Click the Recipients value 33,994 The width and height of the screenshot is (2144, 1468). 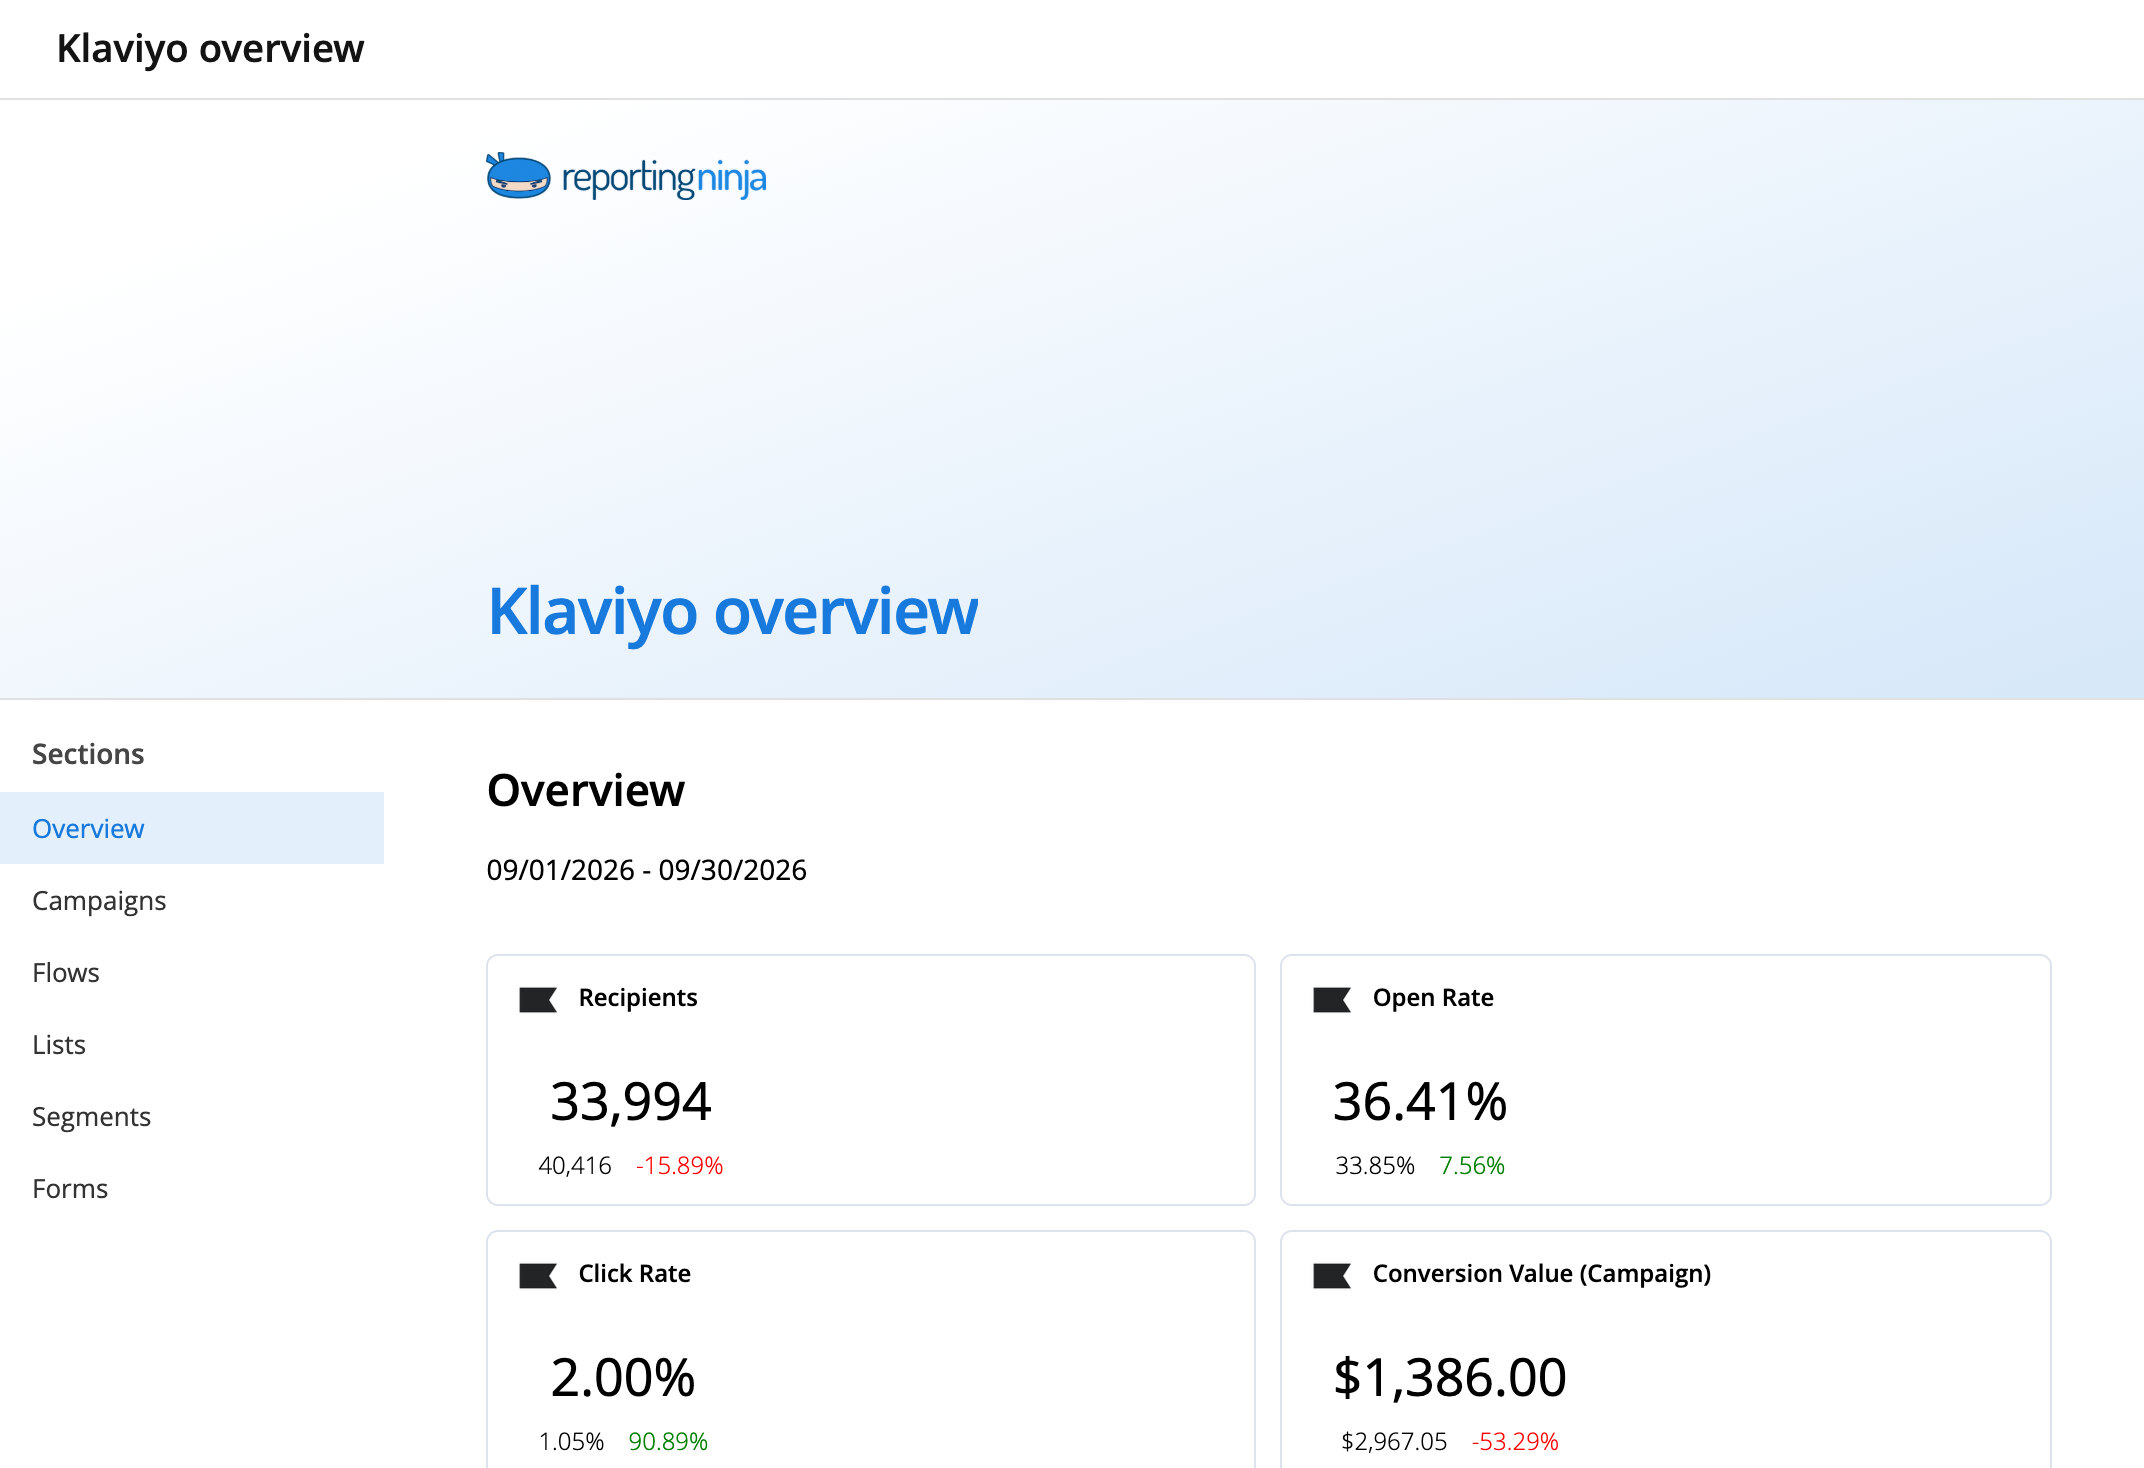pyautogui.click(x=630, y=1101)
